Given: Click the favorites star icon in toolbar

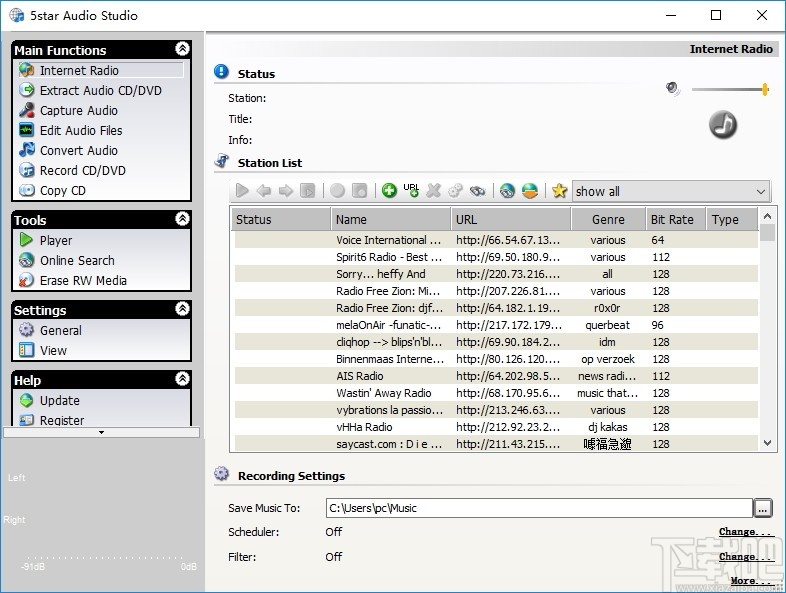Looking at the screenshot, I should point(559,190).
